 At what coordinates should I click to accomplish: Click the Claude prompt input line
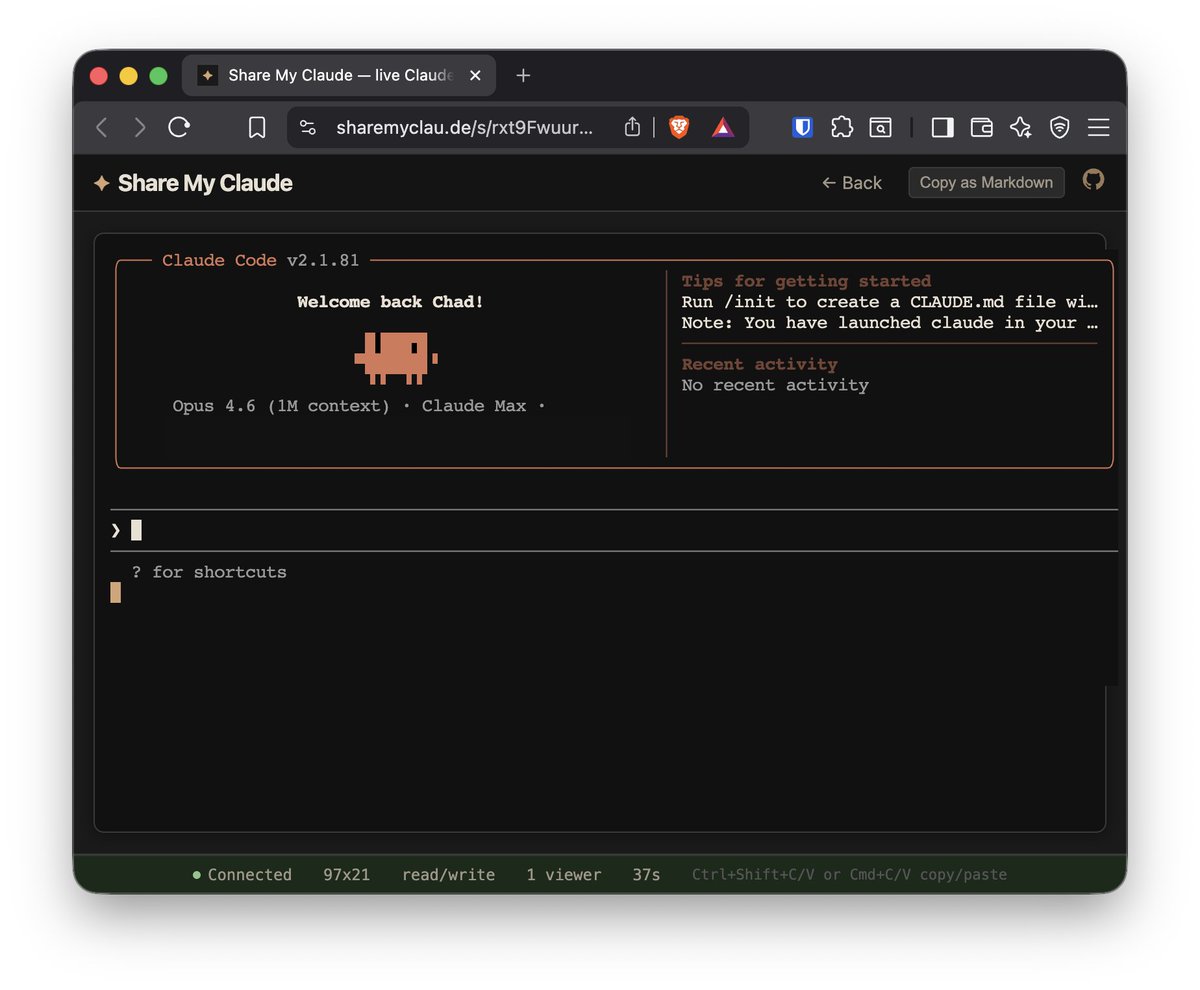click(x=614, y=530)
